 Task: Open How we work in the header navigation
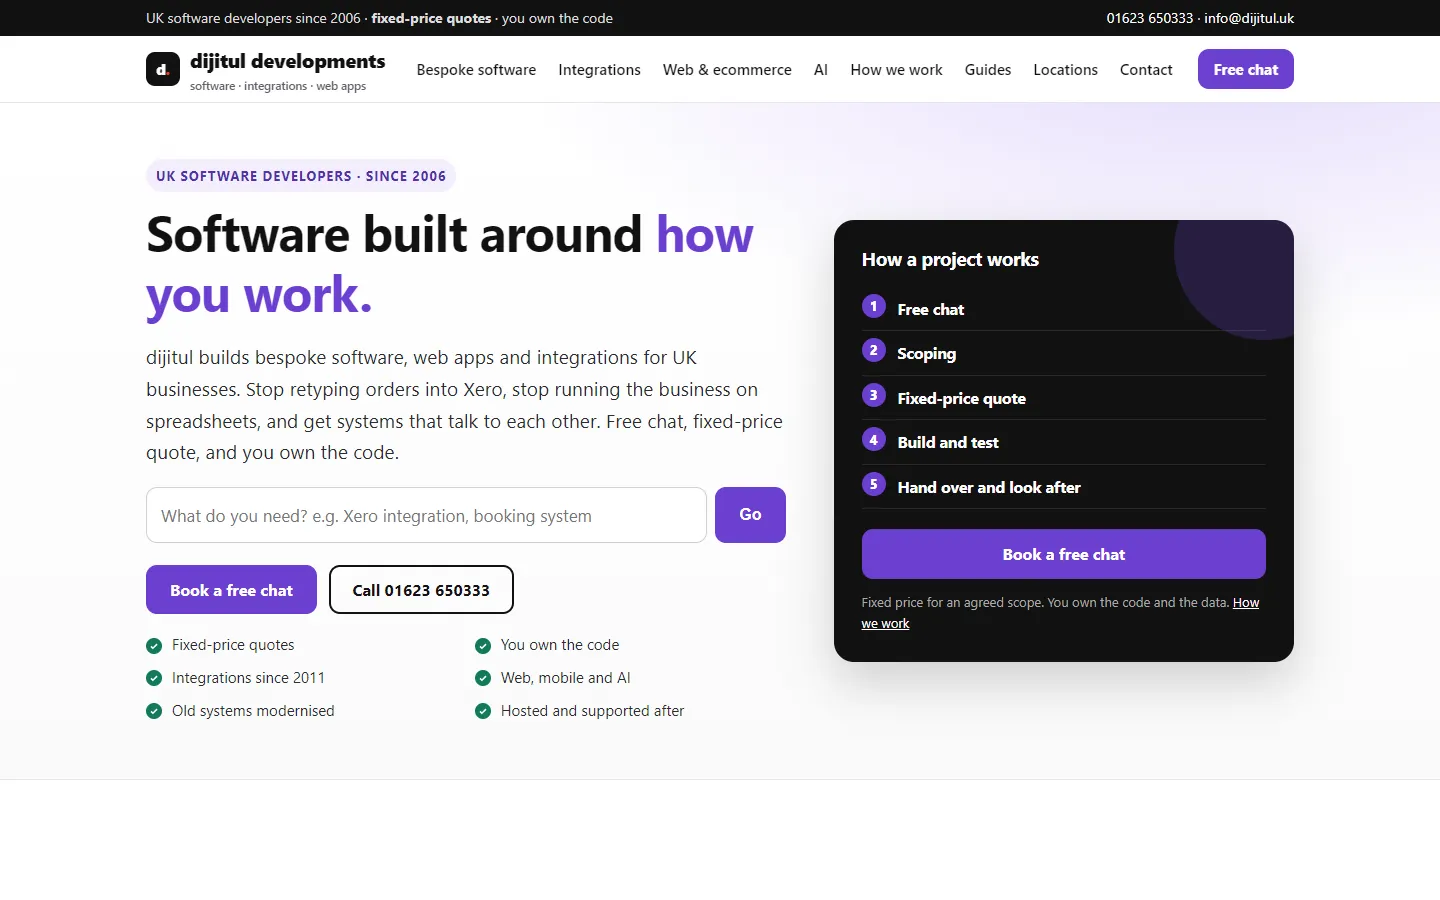point(896,70)
